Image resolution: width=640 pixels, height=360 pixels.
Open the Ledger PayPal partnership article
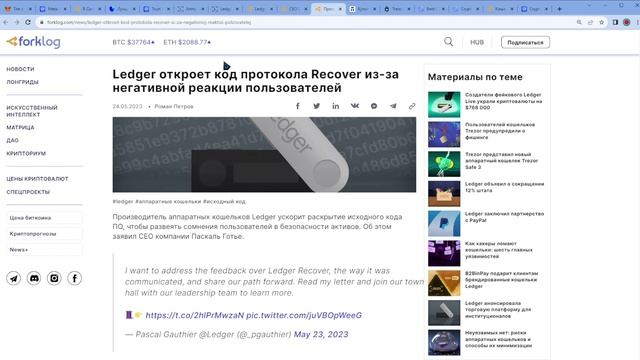coord(504,217)
